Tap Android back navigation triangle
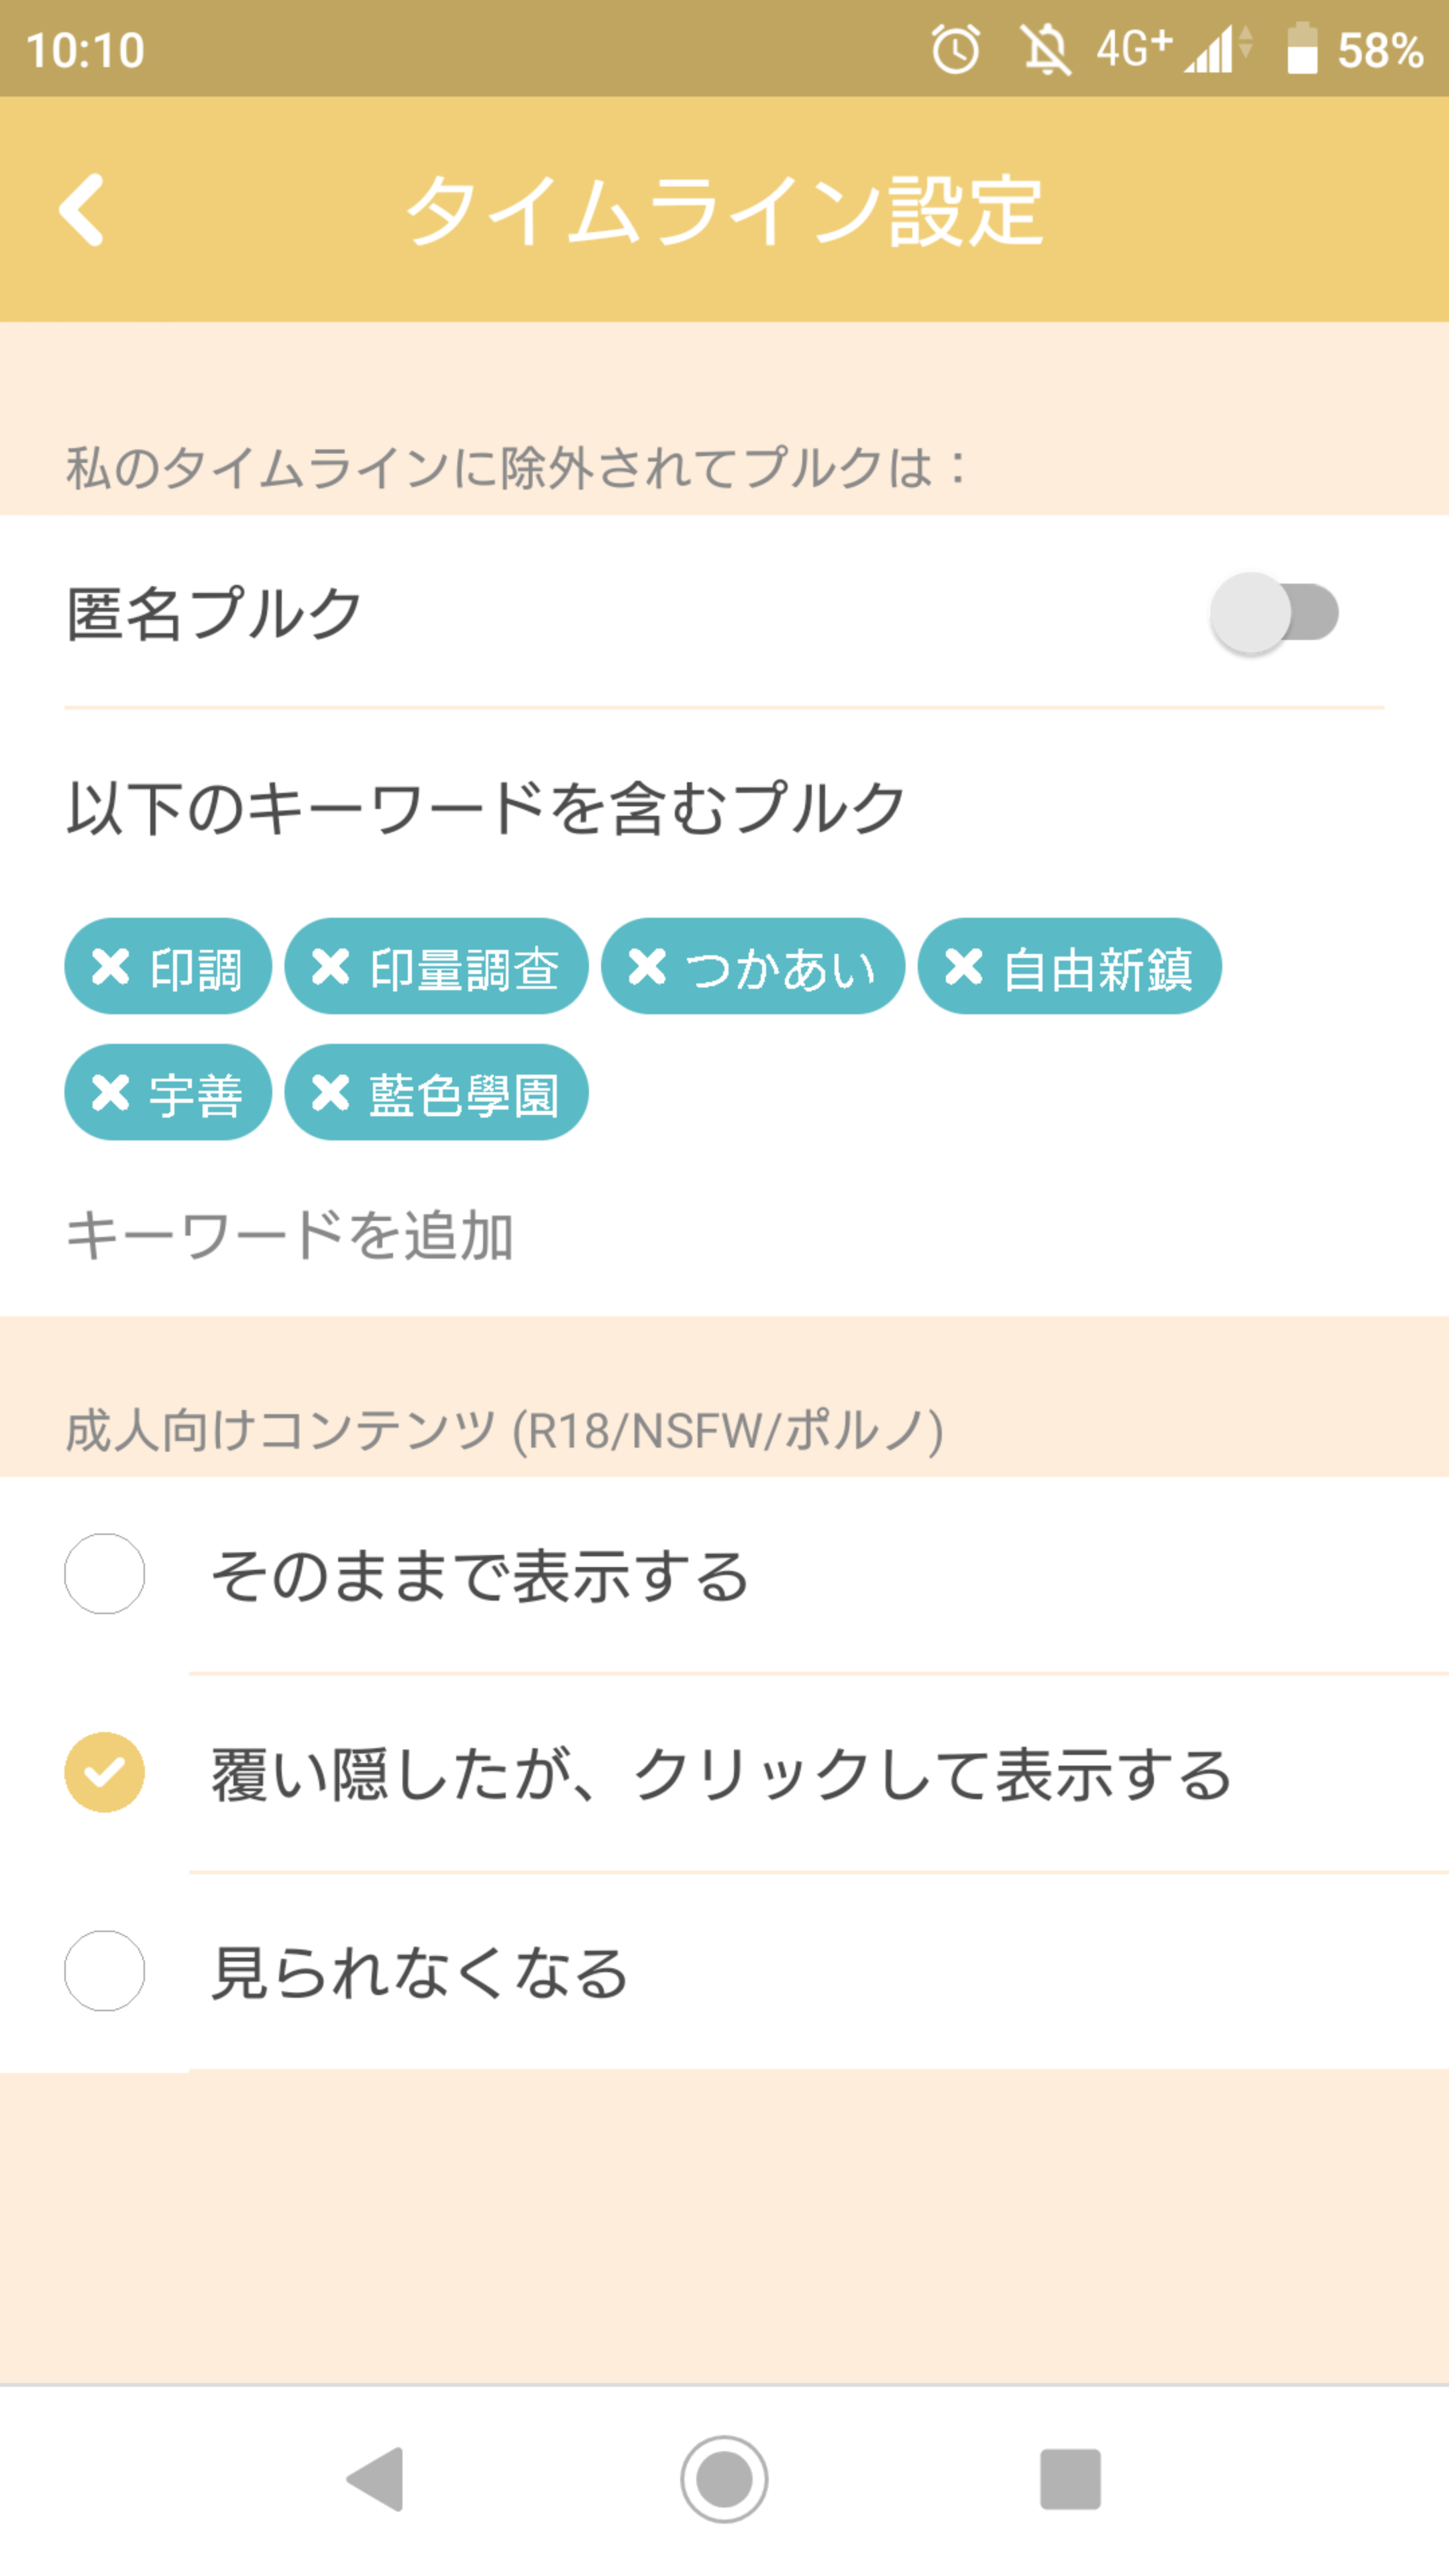Image resolution: width=1449 pixels, height=2576 pixels. 376,2479
